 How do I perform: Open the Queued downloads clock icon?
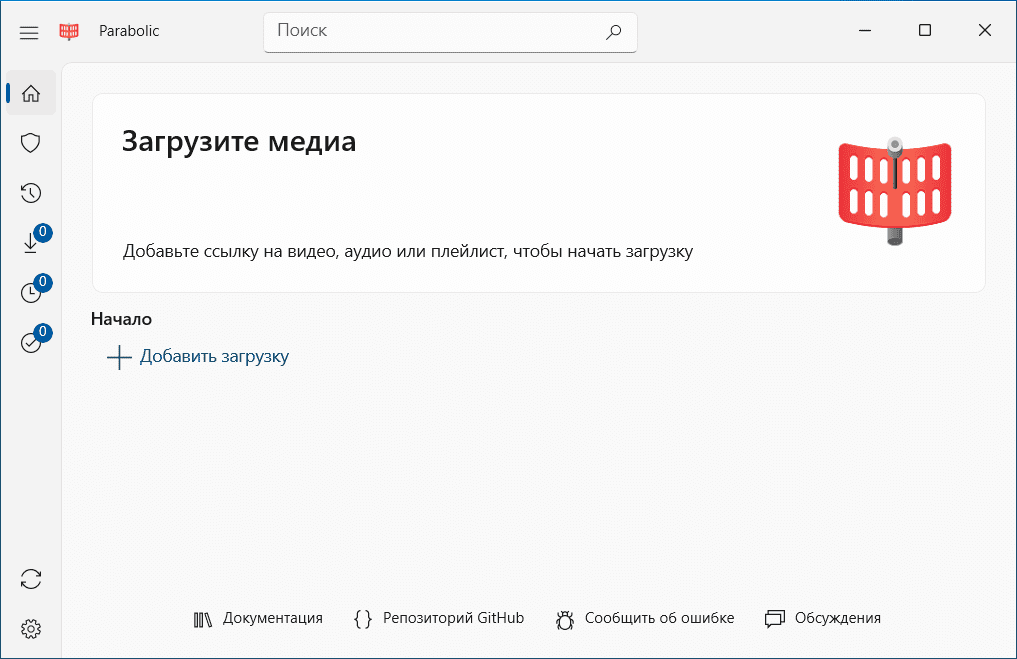tap(31, 292)
